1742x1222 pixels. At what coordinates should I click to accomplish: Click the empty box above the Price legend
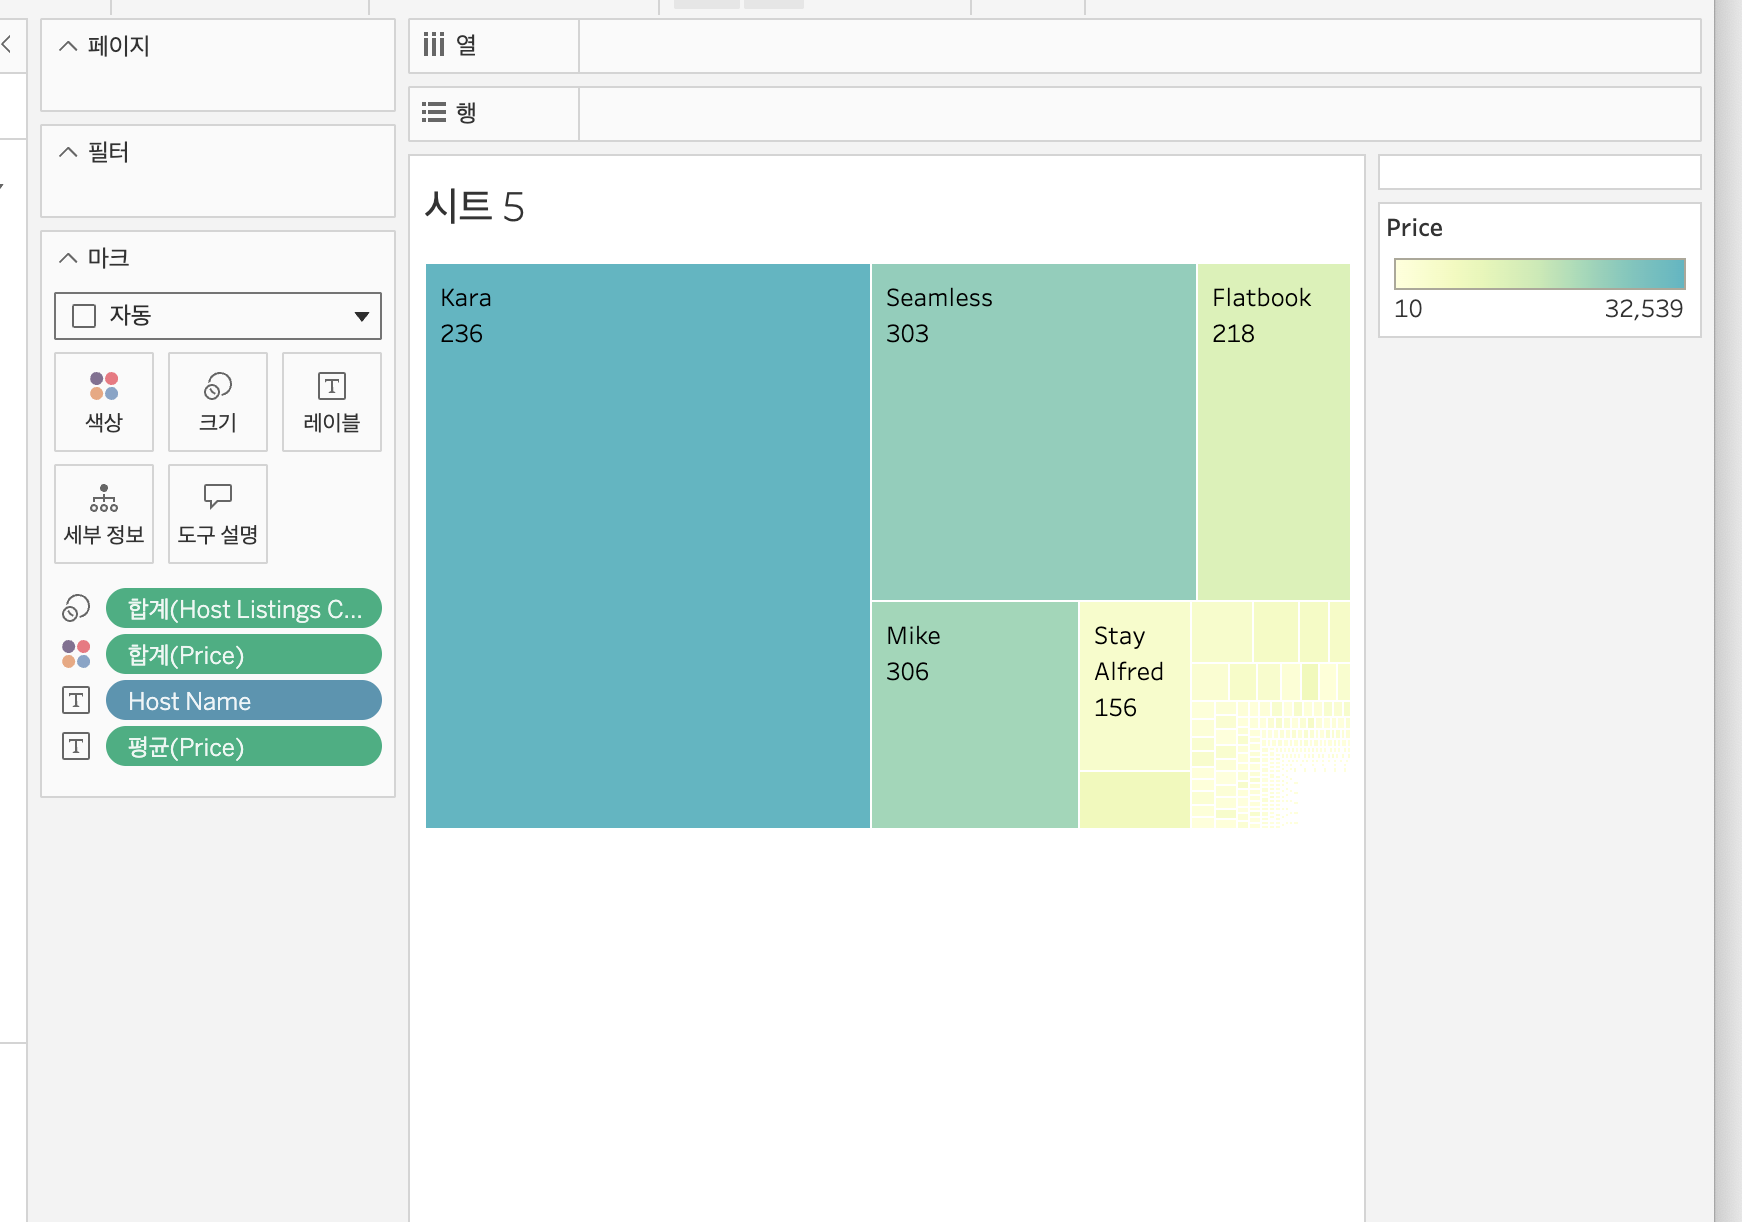1540,172
